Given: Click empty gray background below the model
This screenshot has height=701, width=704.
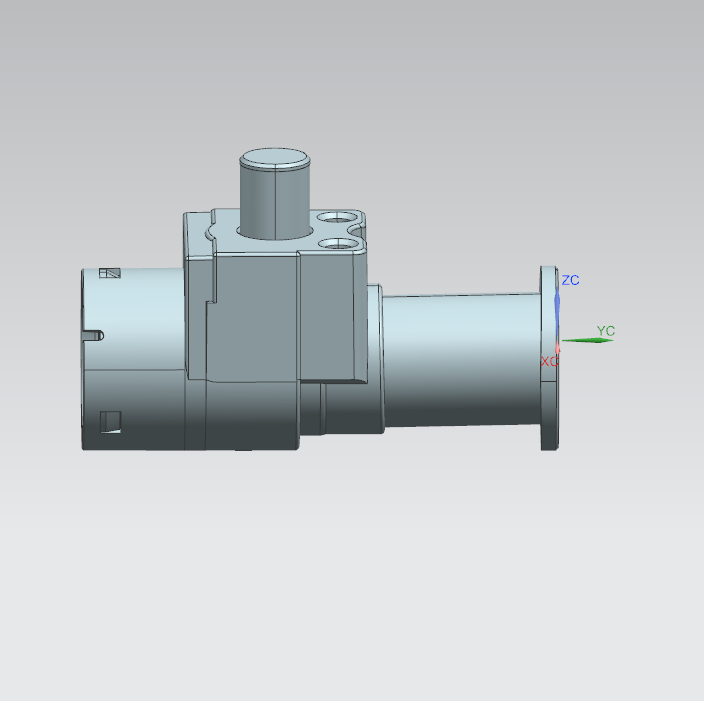Looking at the screenshot, I should coord(350,580).
